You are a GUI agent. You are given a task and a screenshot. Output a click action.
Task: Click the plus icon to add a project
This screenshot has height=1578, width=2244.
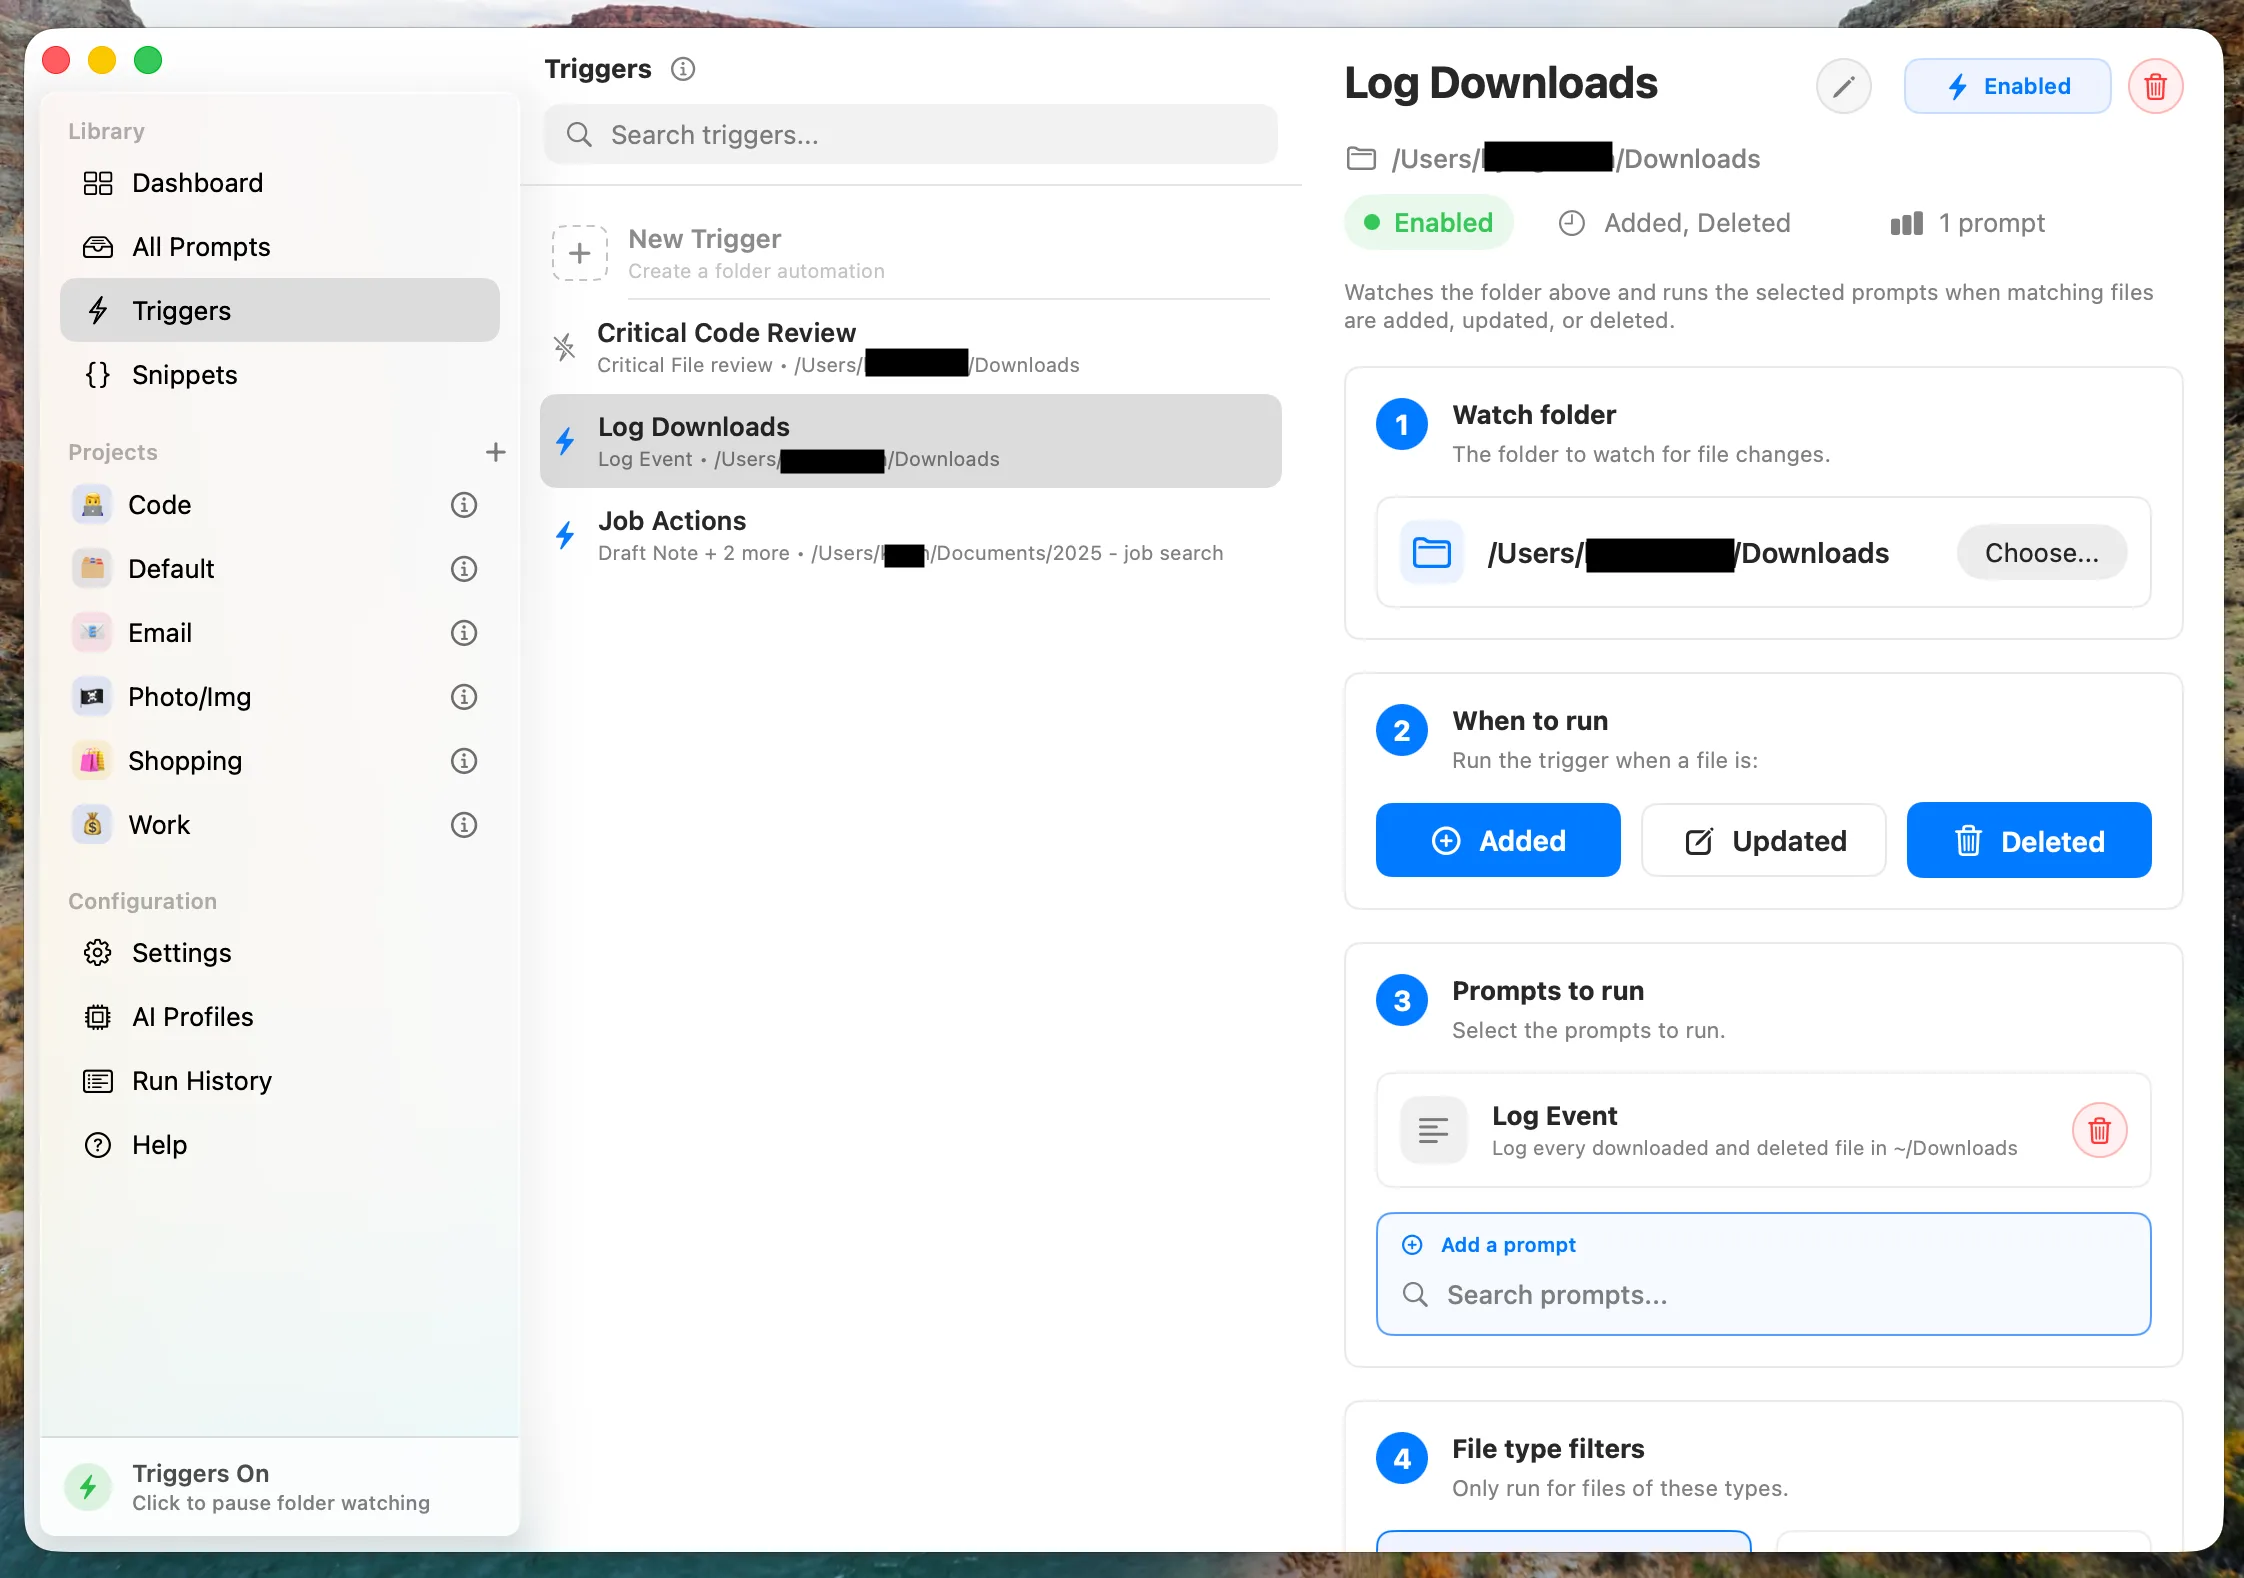[495, 452]
